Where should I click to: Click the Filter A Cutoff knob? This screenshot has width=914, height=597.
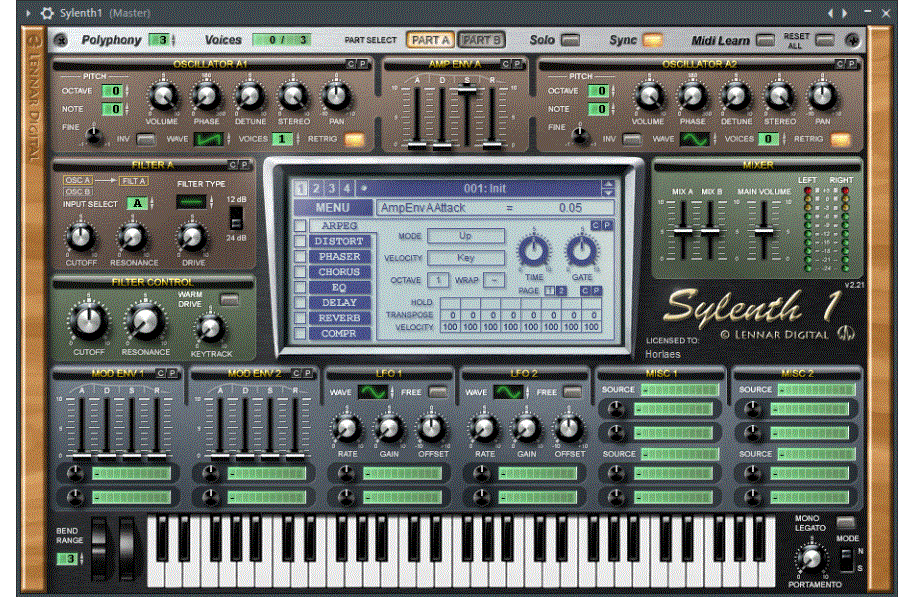point(80,237)
